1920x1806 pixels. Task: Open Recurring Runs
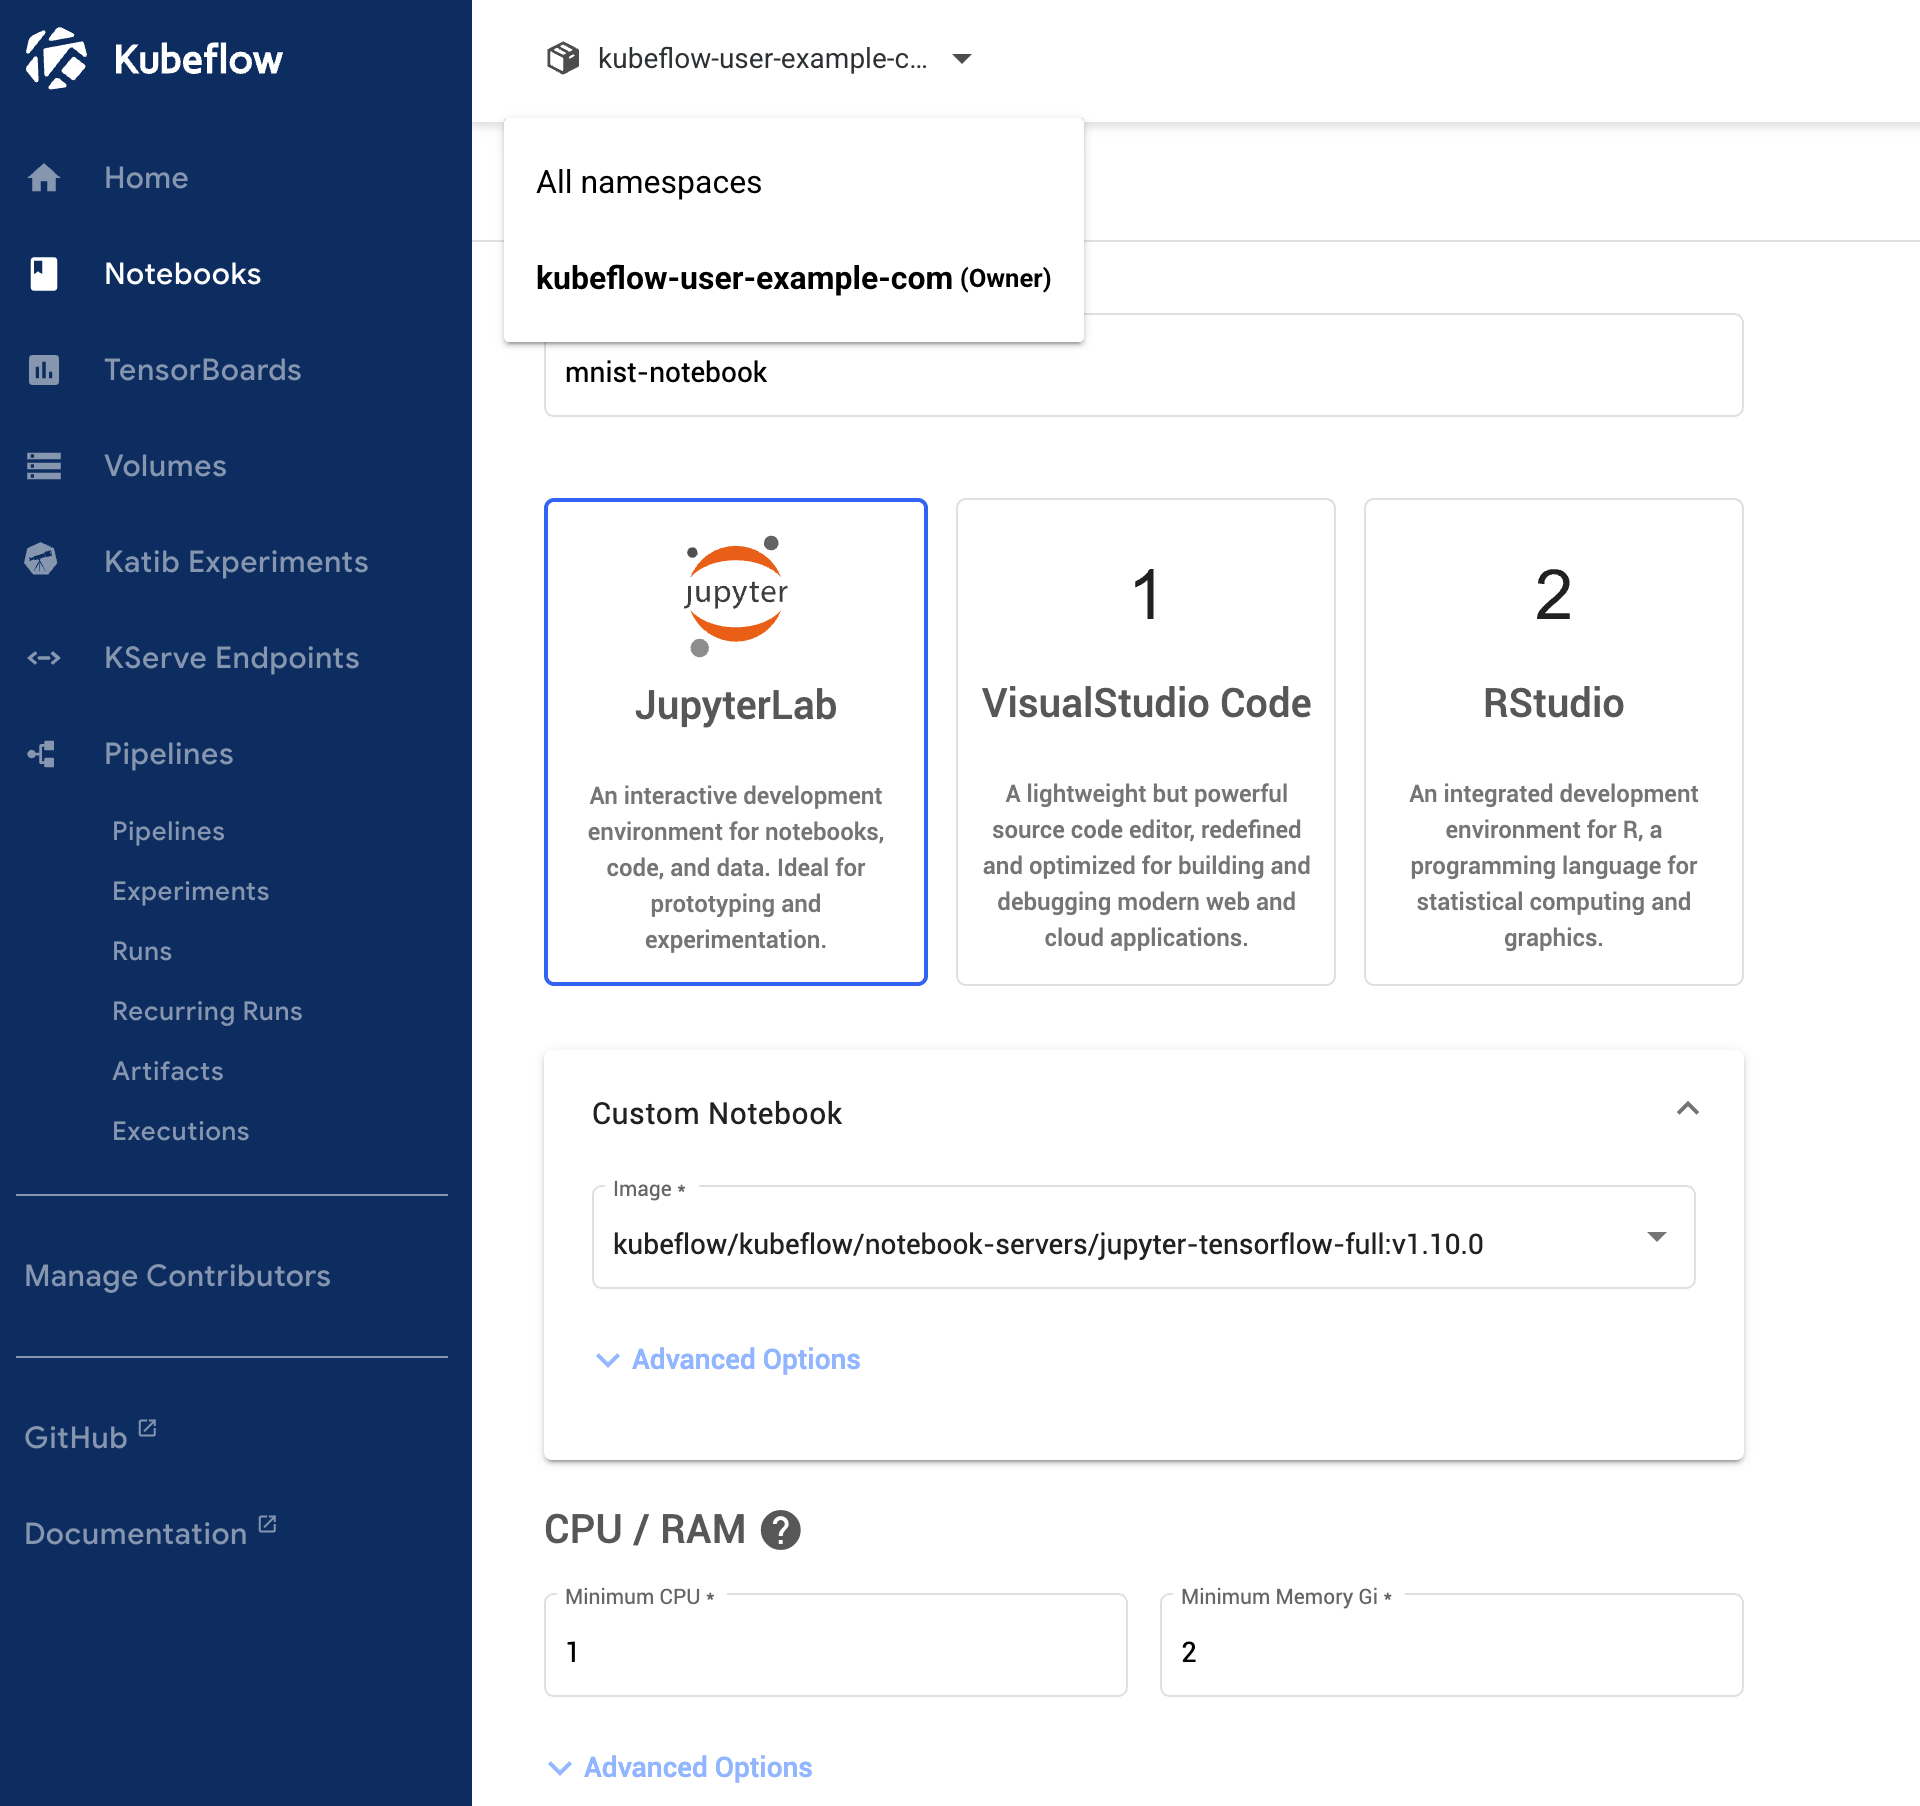click(x=207, y=1011)
